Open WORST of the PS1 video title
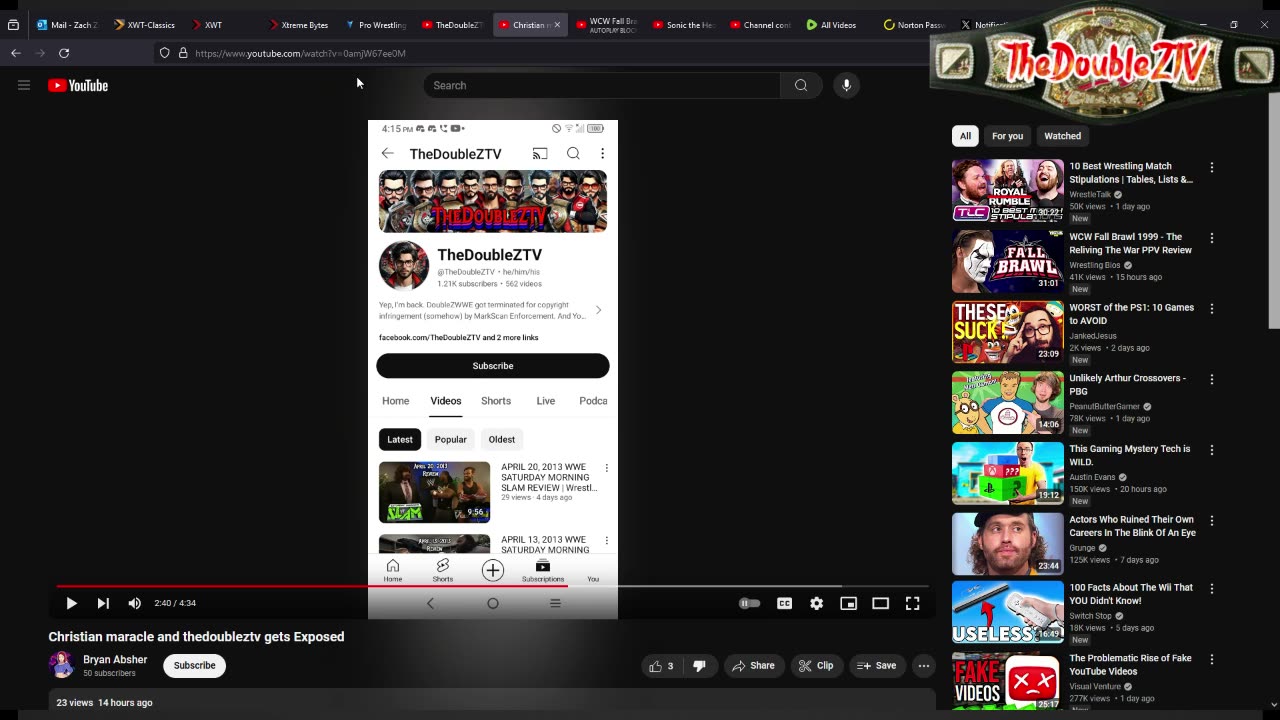Screen dimensions: 1280x720 (x=1131, y=314)
